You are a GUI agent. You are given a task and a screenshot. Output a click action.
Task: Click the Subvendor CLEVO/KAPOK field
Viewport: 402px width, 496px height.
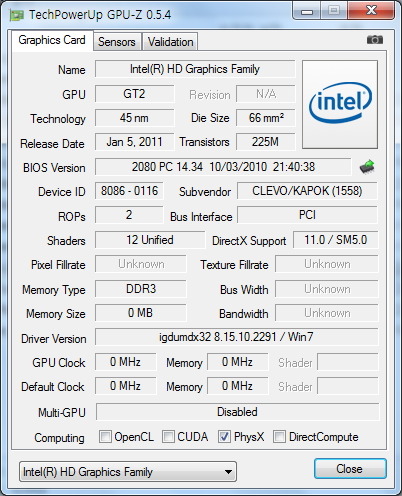[307, 191]
